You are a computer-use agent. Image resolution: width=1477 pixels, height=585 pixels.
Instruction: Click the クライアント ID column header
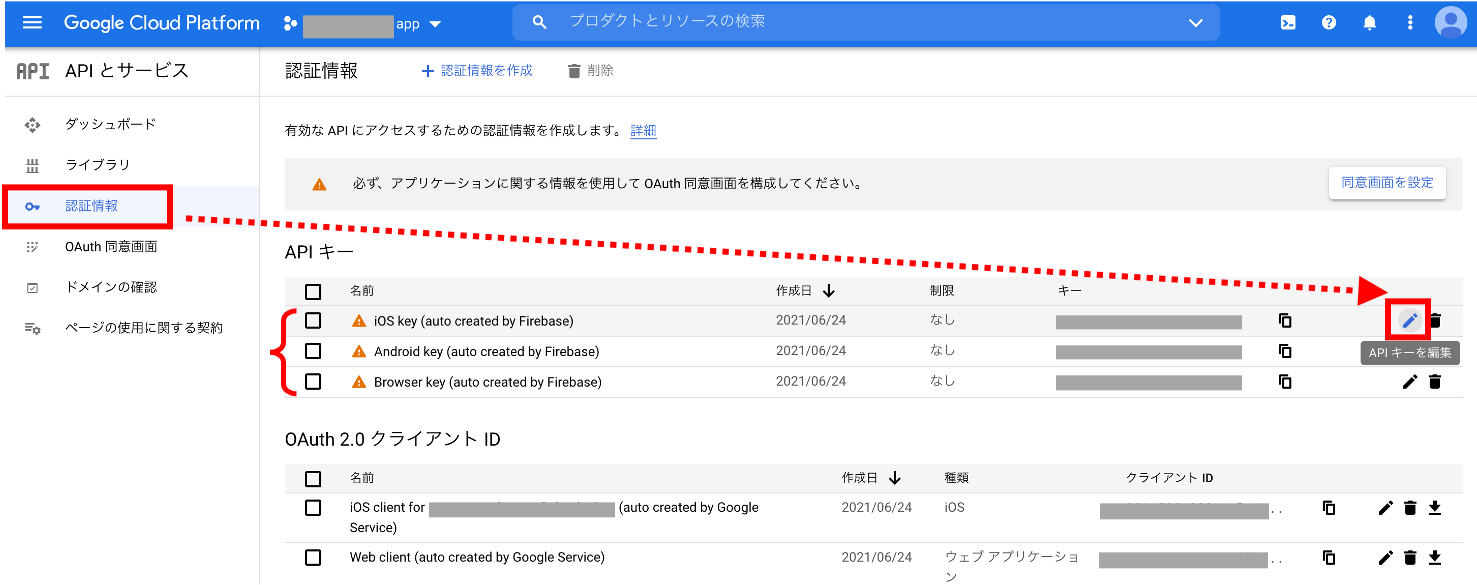pos(1169,478)
